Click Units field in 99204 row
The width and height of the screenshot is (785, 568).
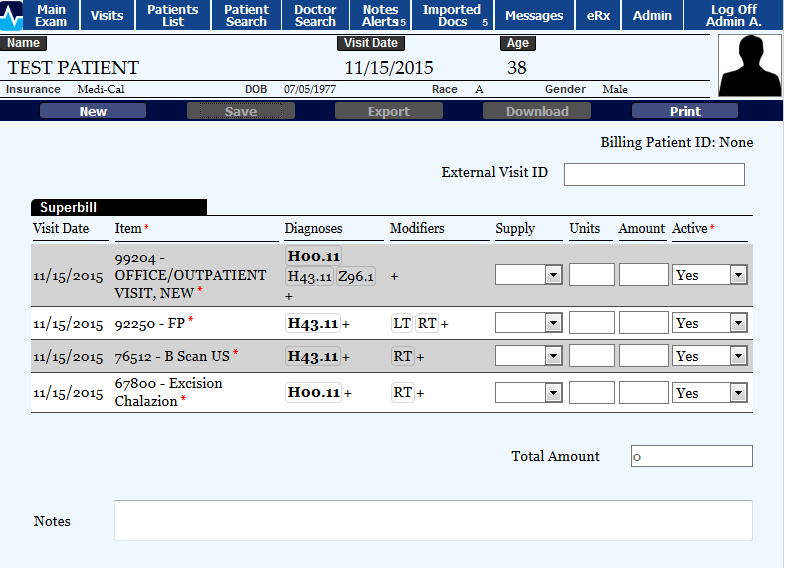click(592, 275)
